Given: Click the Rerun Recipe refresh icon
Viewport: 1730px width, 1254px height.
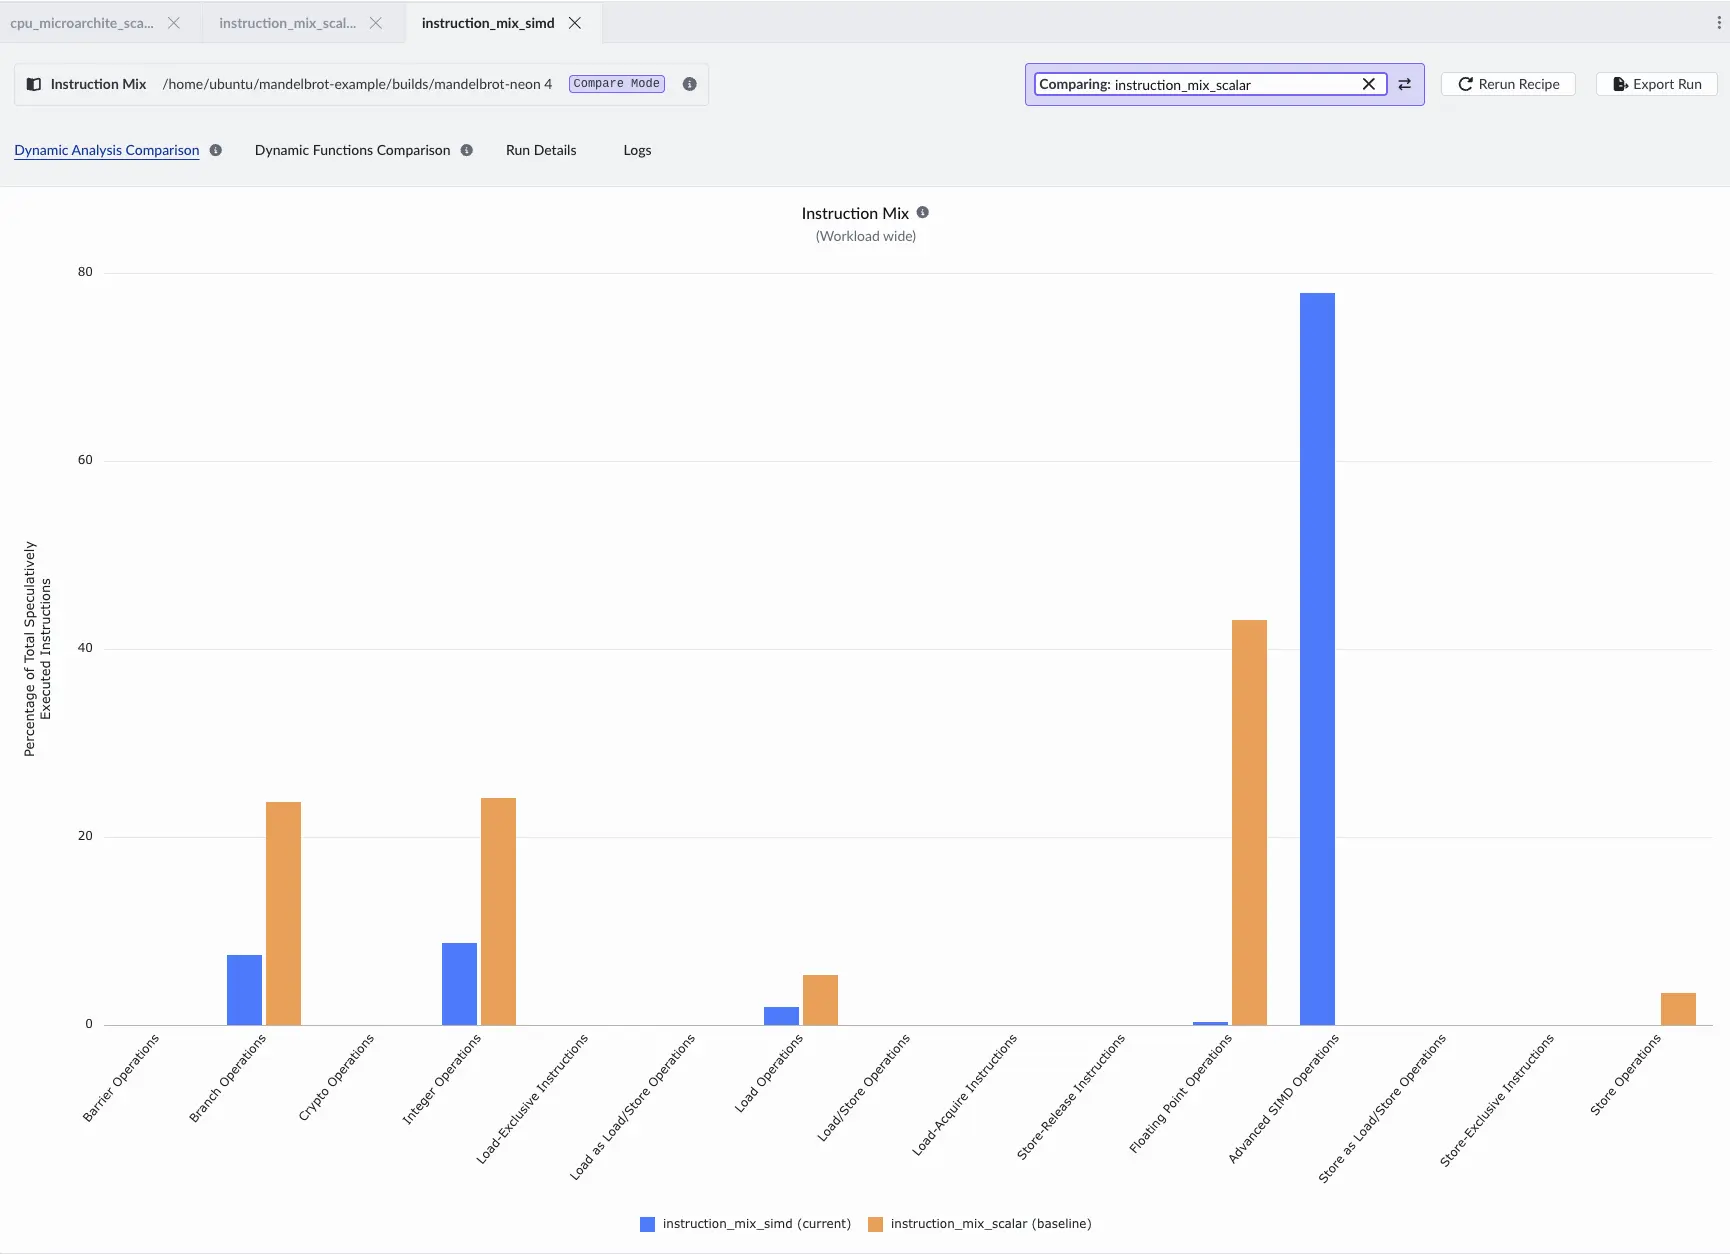Looking at the screenshot, I should click(x=1465, y=84).
